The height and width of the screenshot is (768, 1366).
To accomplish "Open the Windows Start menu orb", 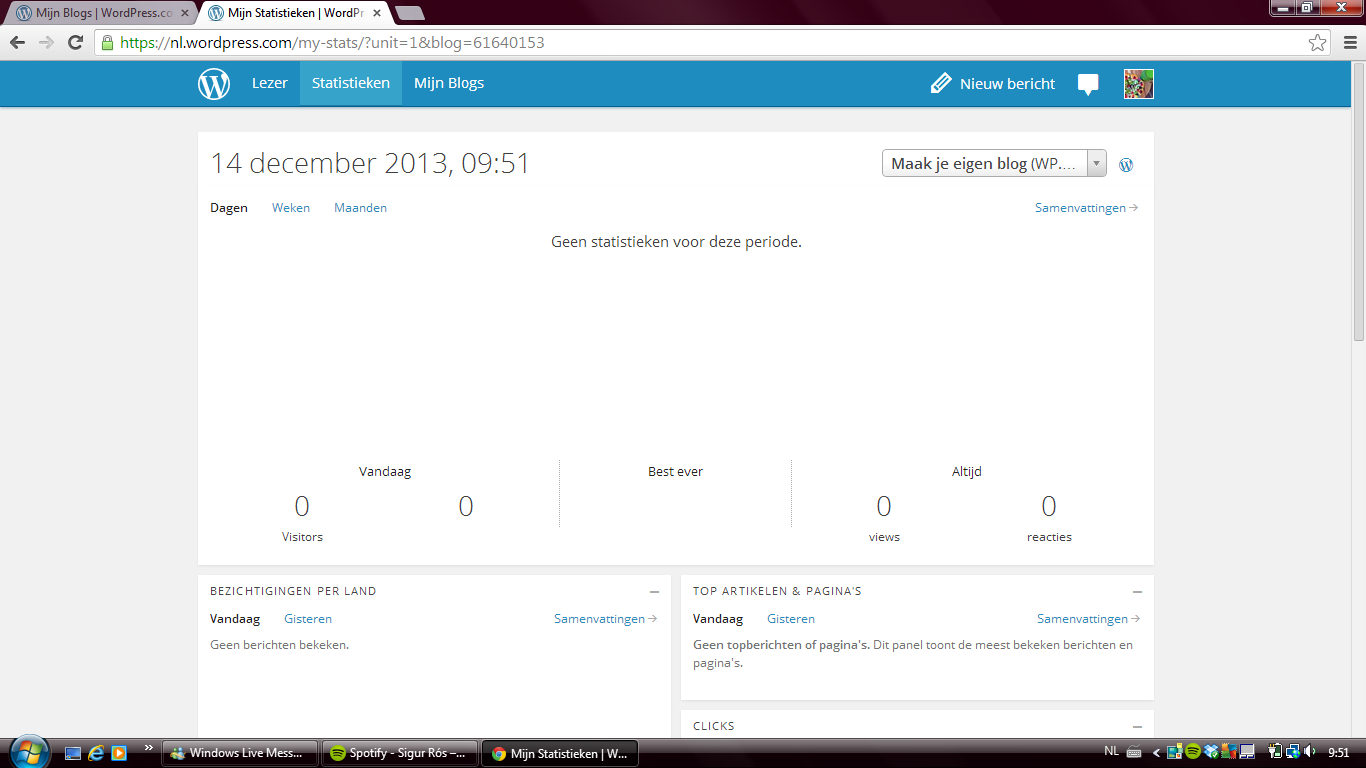I will click(x=27, y=751).
